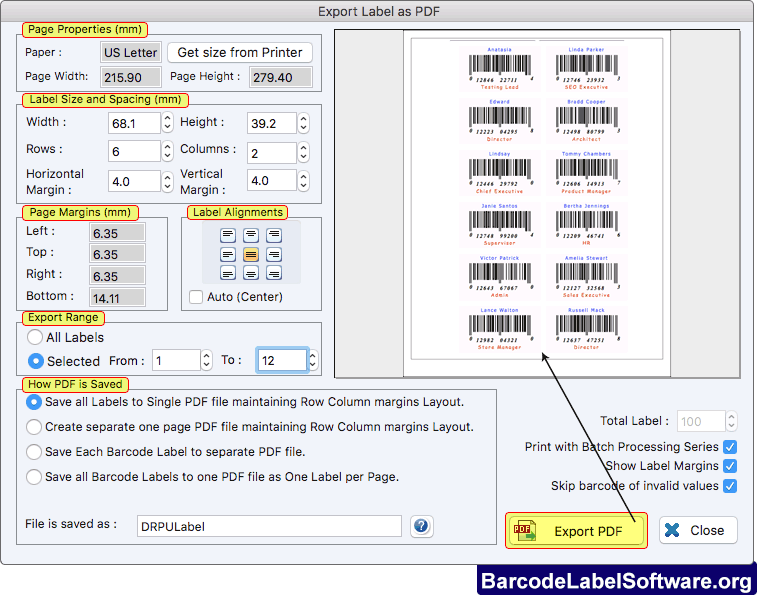
Task: Click the Bottom page margin field 14.11
Action: click(117, 298)
